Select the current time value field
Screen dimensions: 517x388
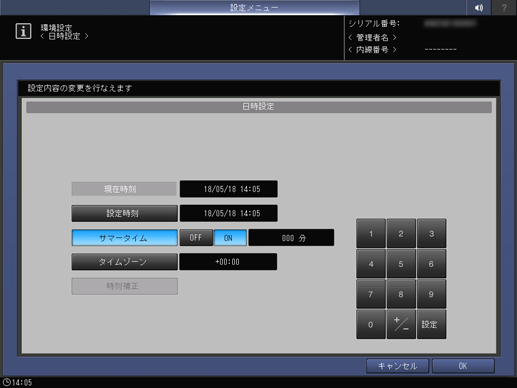pos(229,189)
